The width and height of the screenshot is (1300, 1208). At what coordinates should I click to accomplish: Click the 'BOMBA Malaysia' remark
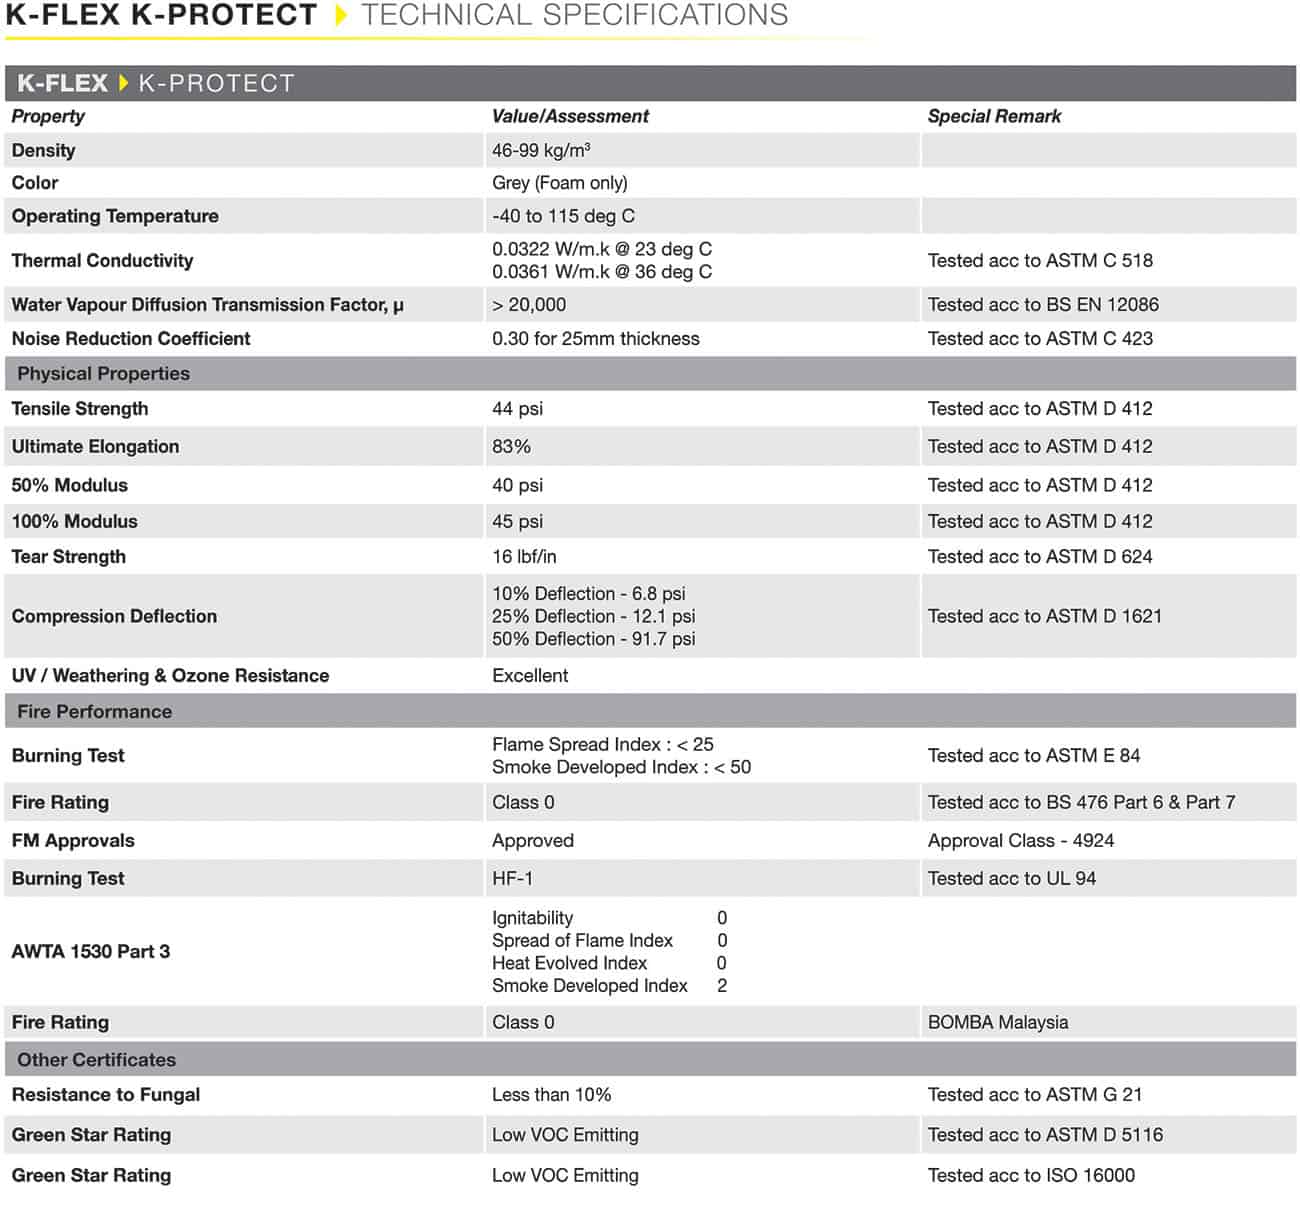pos(998,1023)
